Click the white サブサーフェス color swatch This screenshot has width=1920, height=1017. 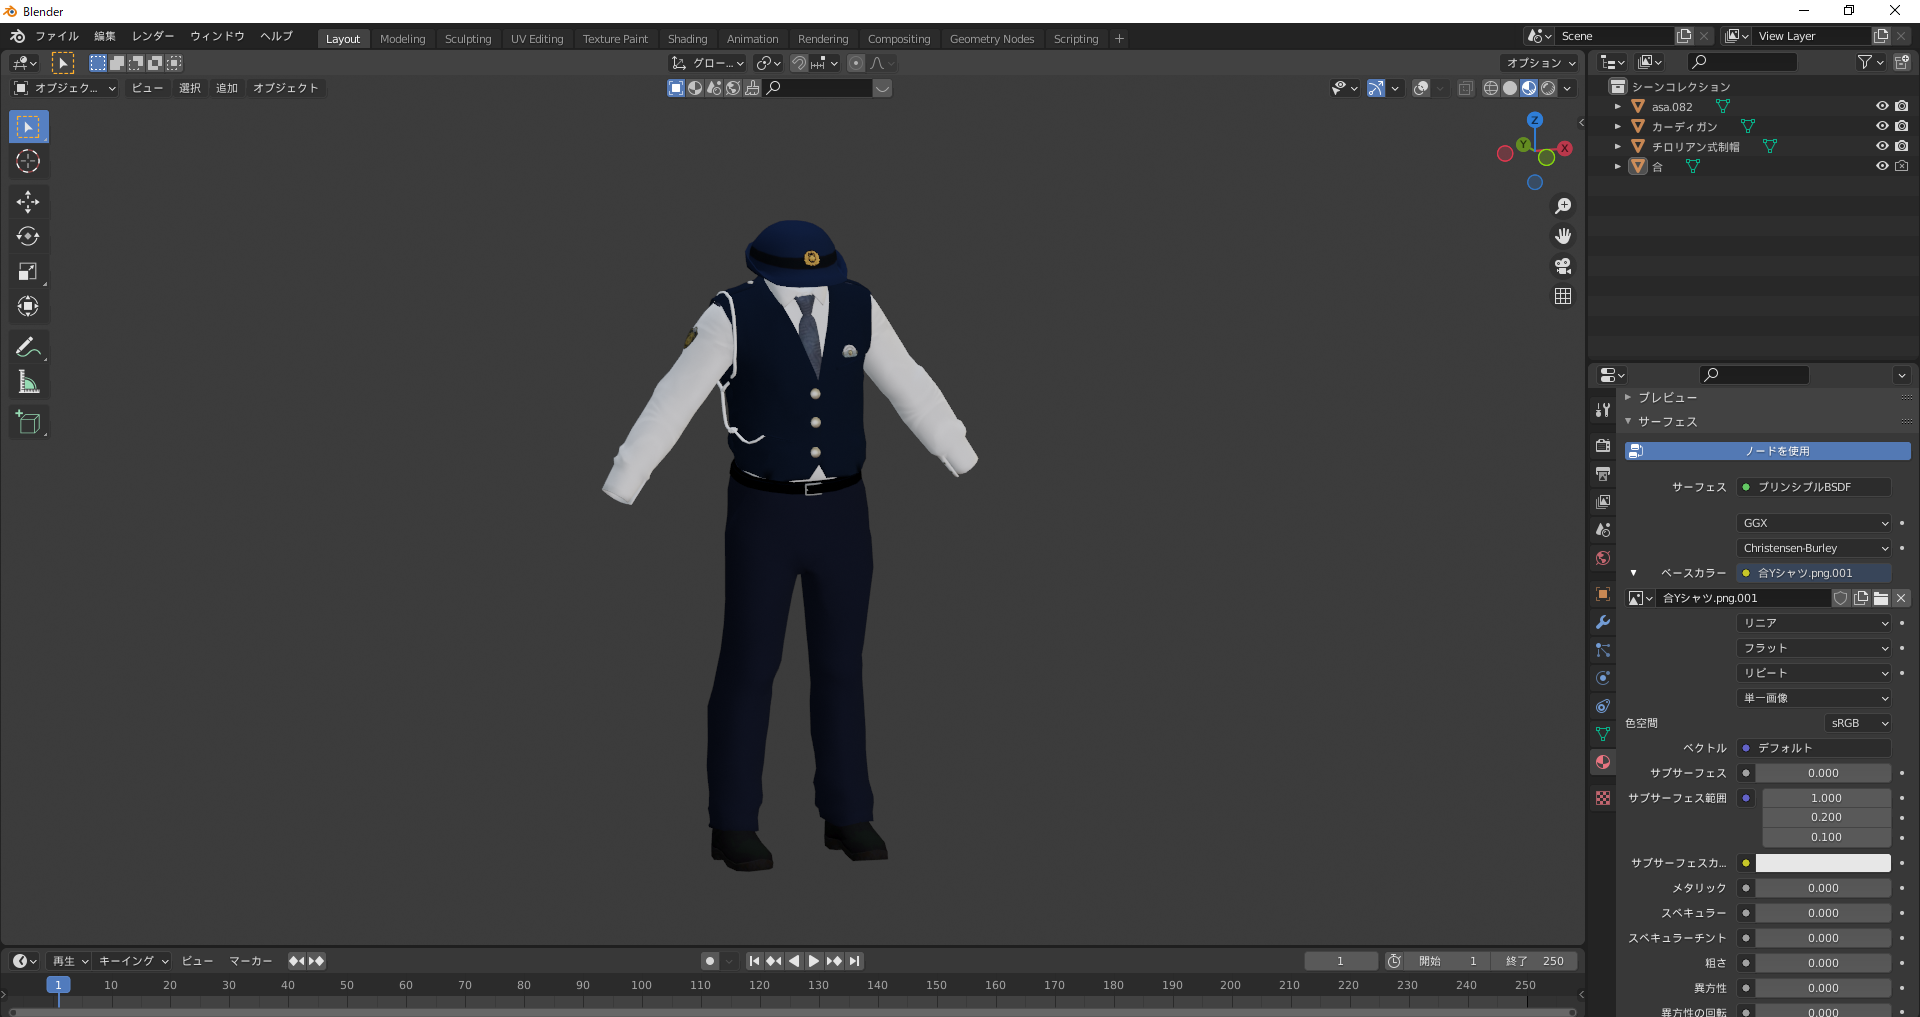coord(1823,863)
